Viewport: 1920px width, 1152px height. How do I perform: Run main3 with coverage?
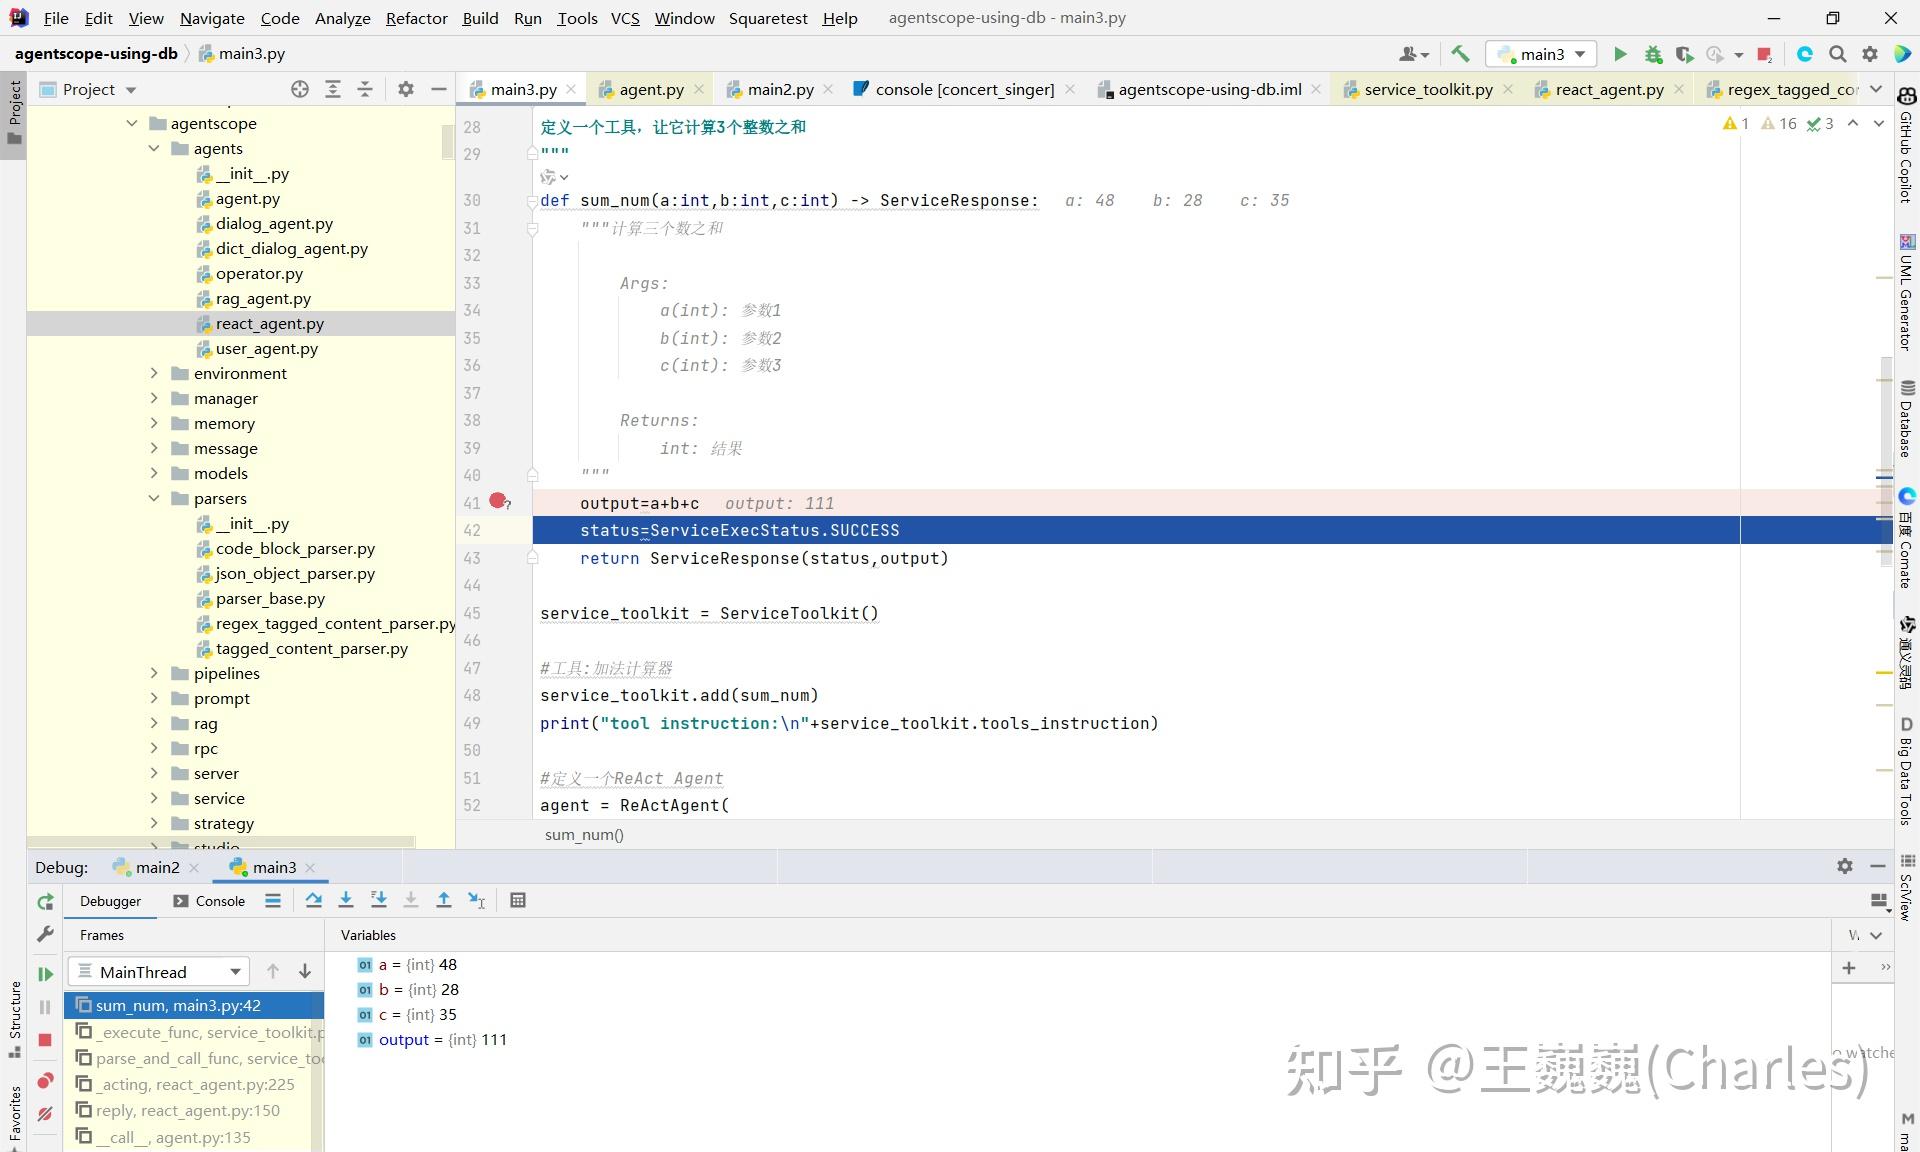(x=1684, y=54)
